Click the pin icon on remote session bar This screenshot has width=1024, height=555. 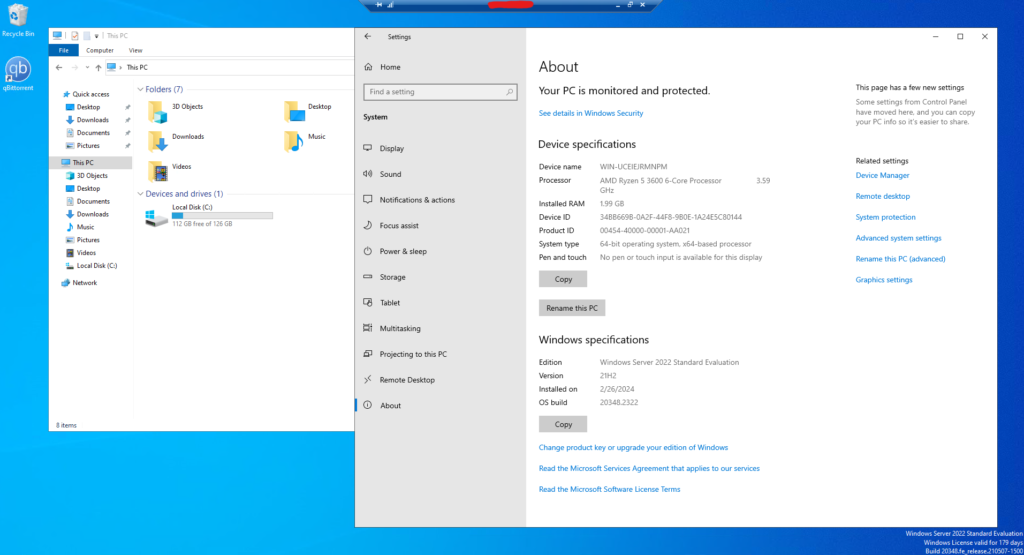379,5
